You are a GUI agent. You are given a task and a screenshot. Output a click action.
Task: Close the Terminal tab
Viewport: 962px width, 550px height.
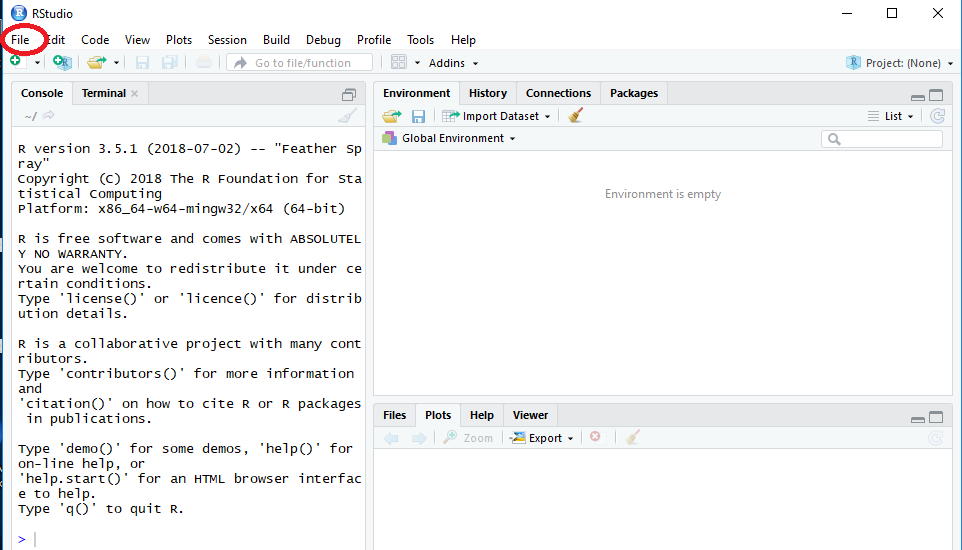click(134, 93)
